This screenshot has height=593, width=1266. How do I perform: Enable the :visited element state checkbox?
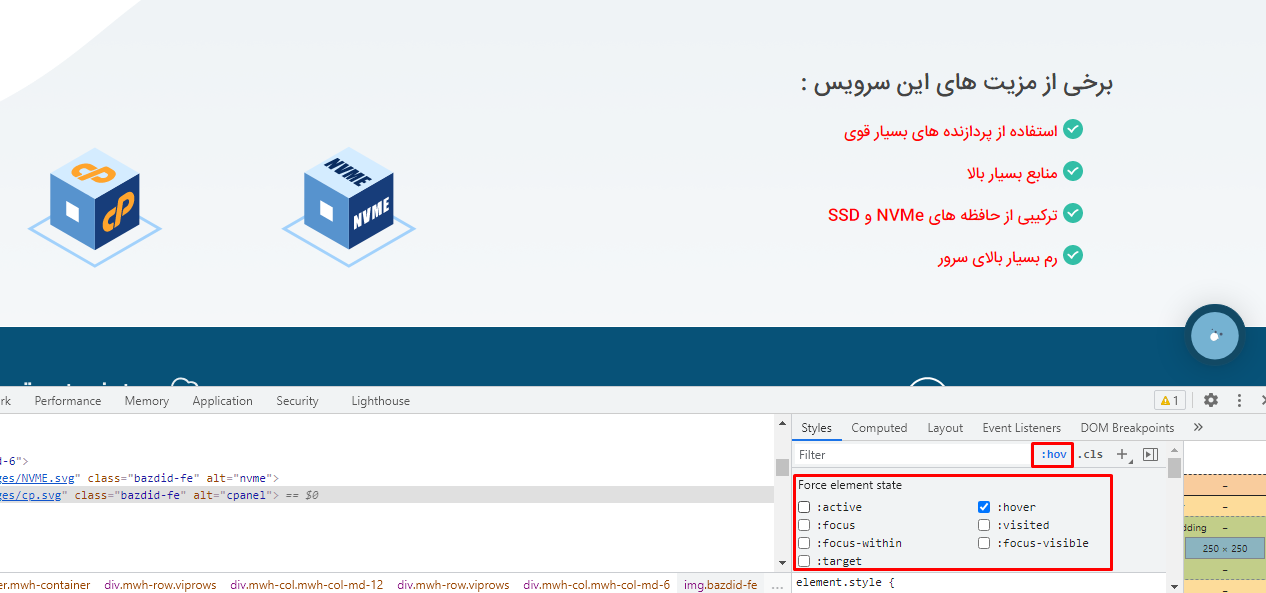click(984, 525)
